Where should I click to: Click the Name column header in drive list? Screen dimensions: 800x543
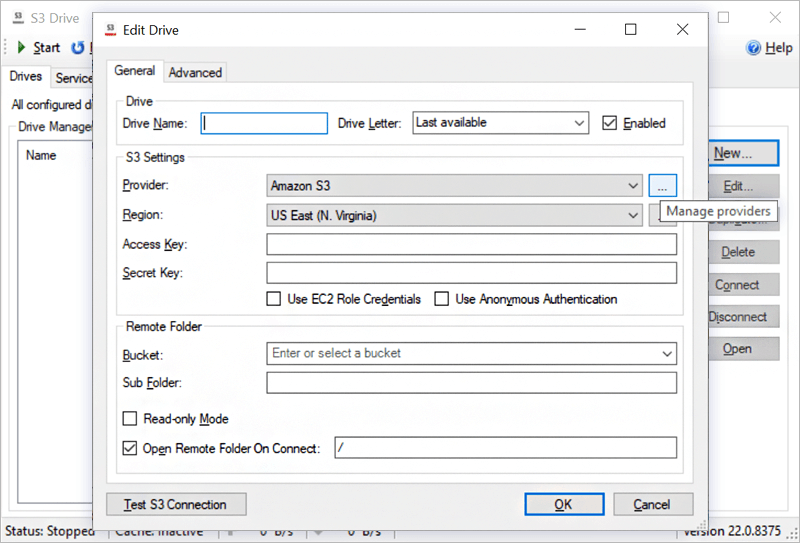[x=41, y=155]
